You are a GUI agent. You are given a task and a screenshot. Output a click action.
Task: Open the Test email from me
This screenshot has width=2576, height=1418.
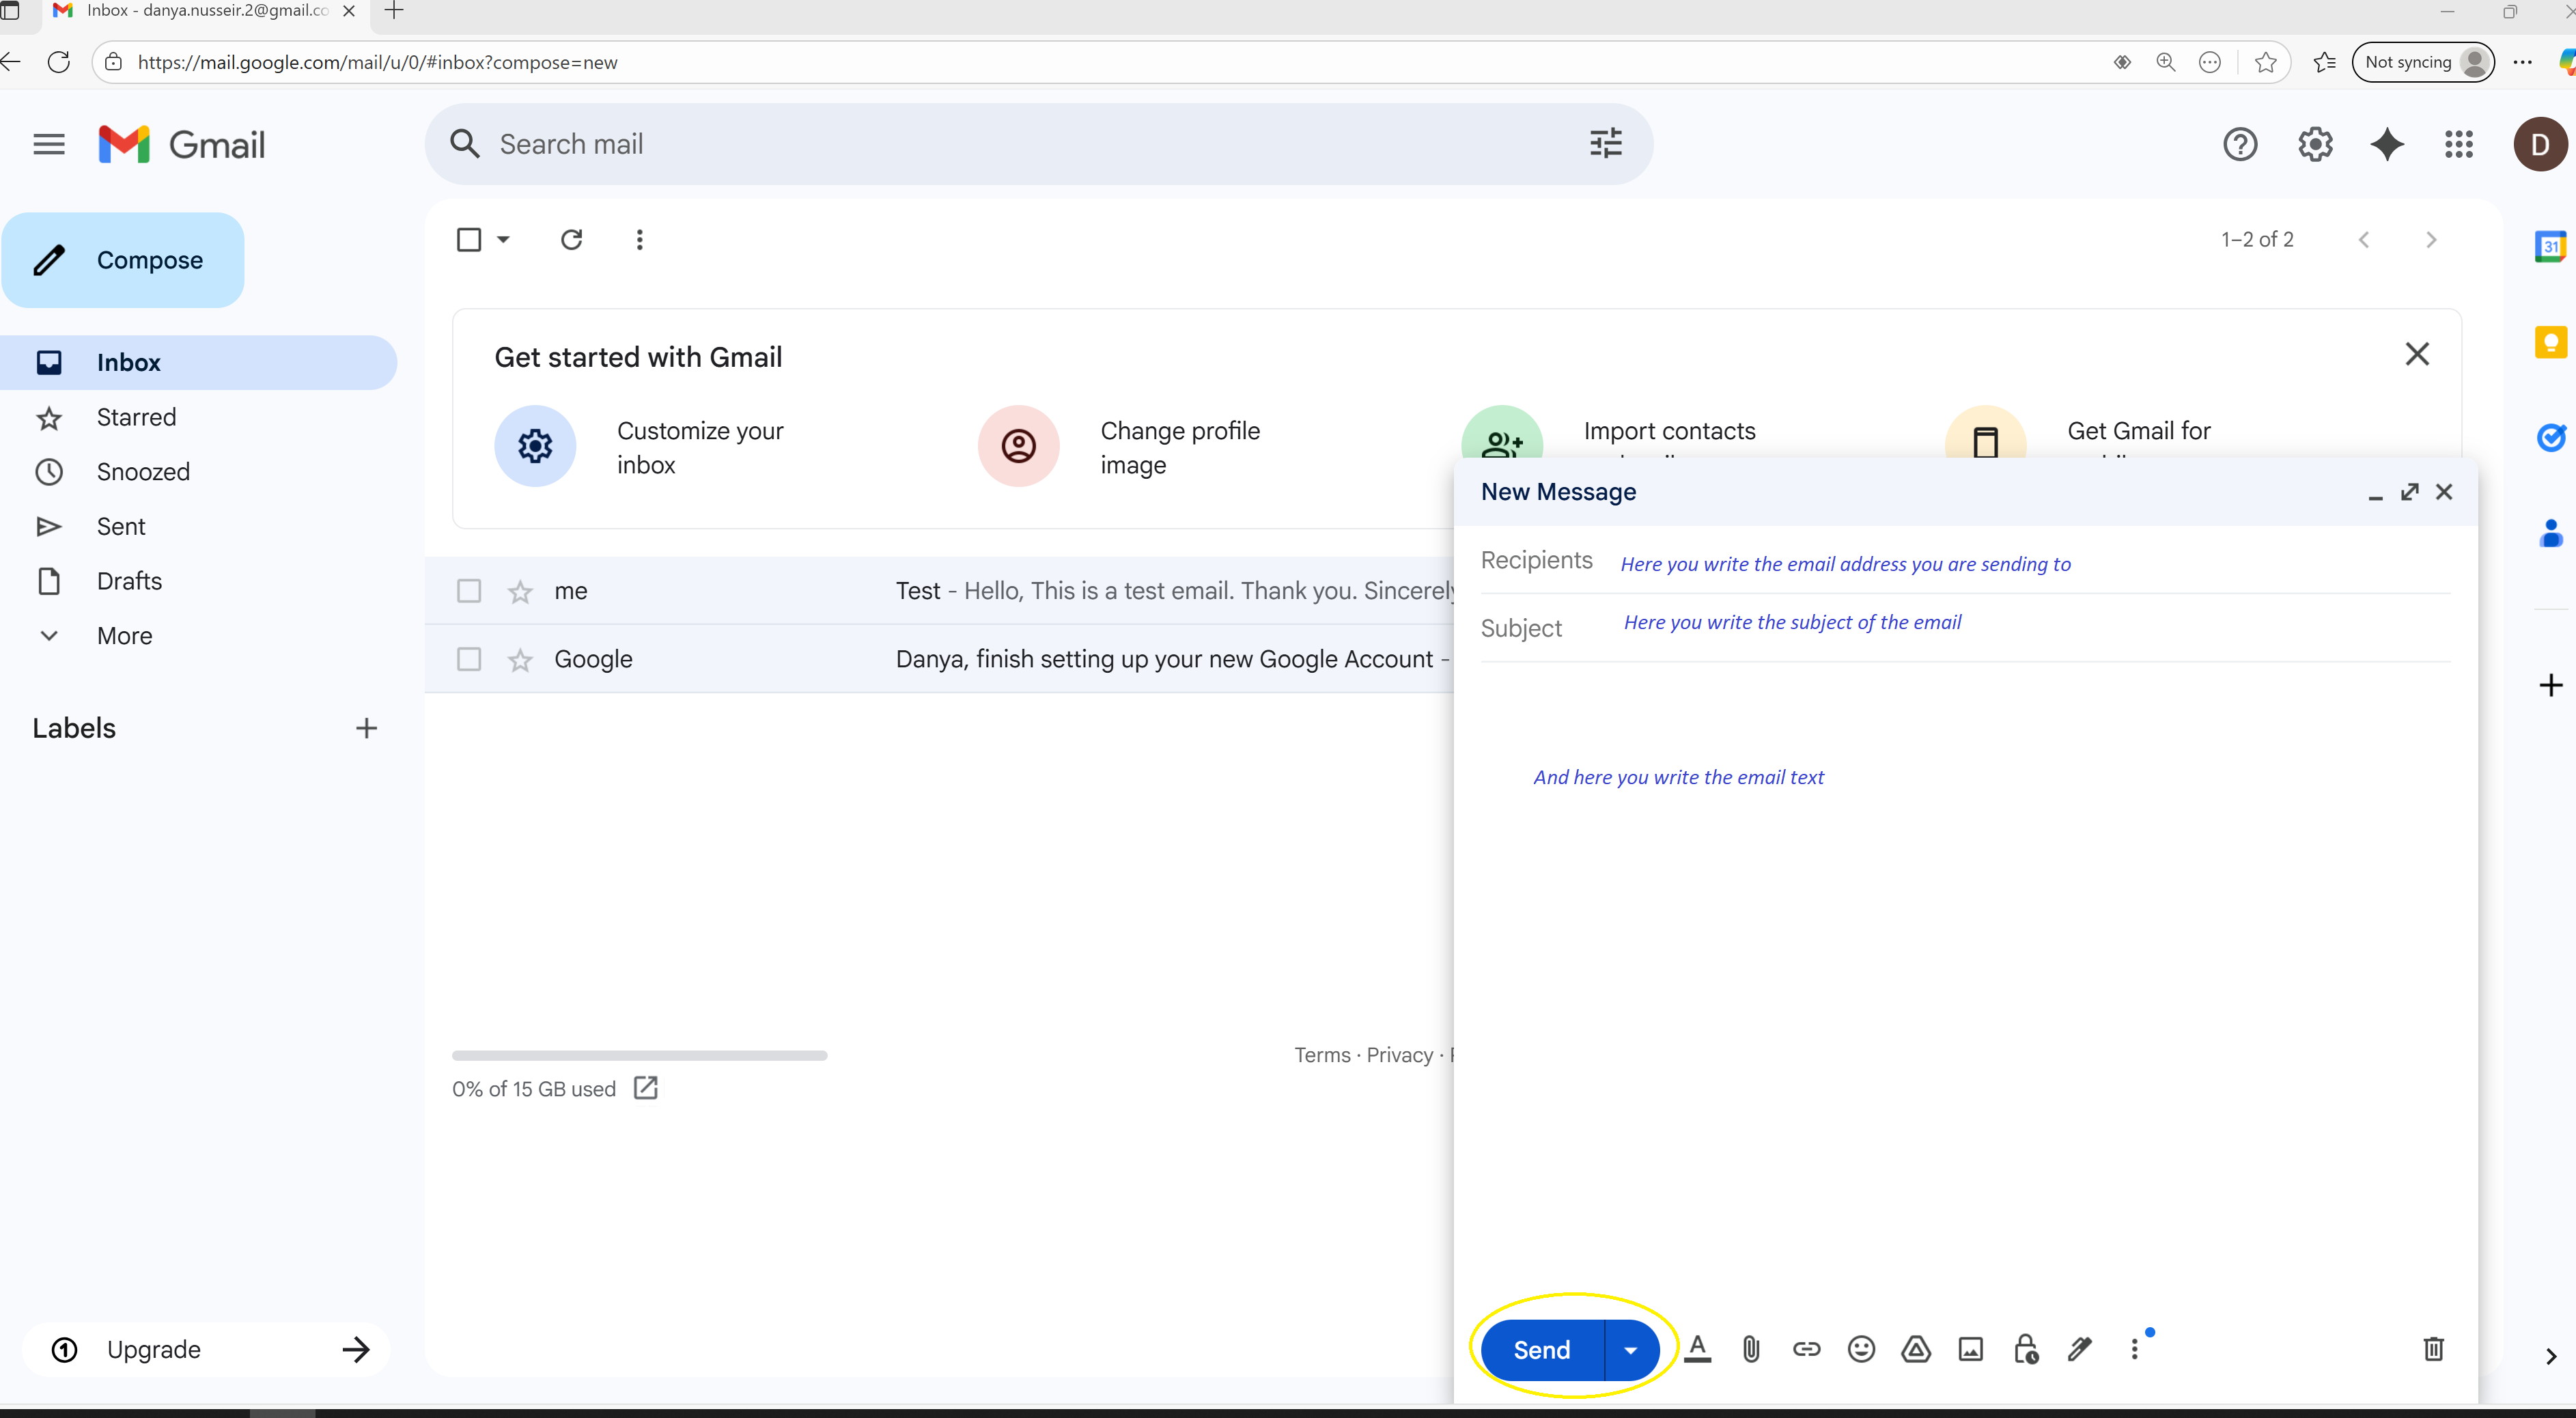pyautogui.click(x=940, y=591)
